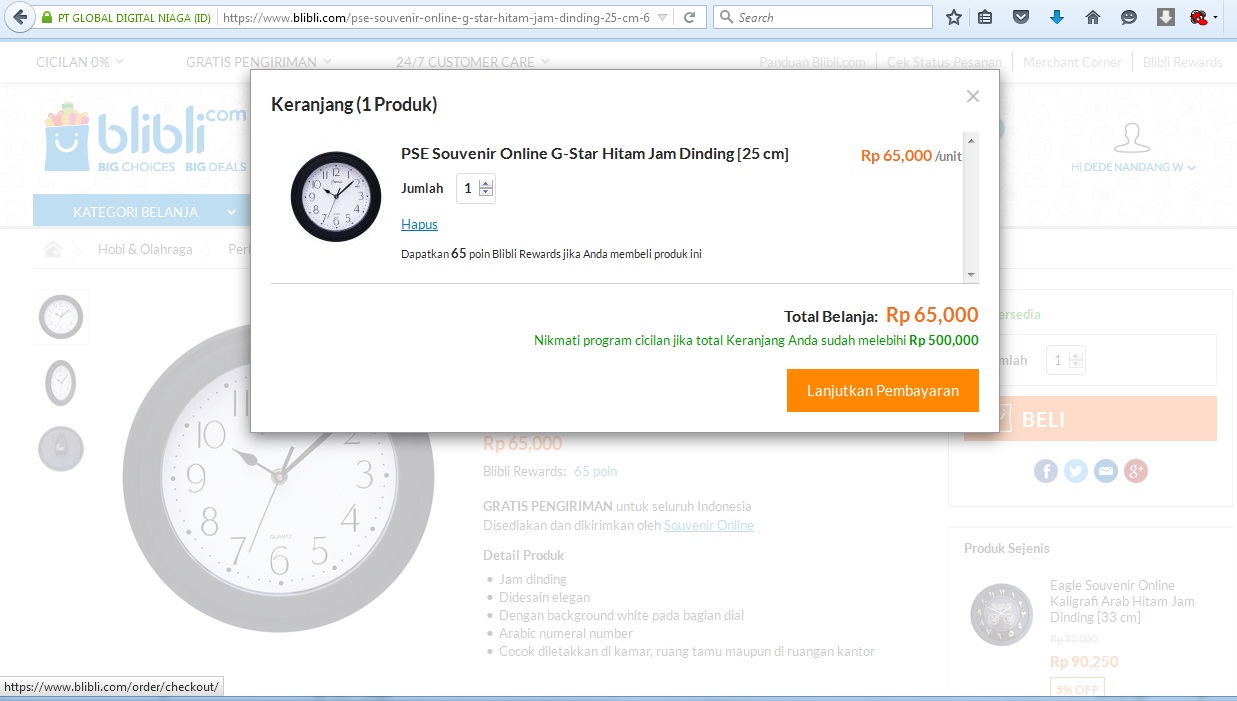The width and height of the screenshot is (1237, 701).
Task: Click the browser back arrow button
Action: coord(17,17)
